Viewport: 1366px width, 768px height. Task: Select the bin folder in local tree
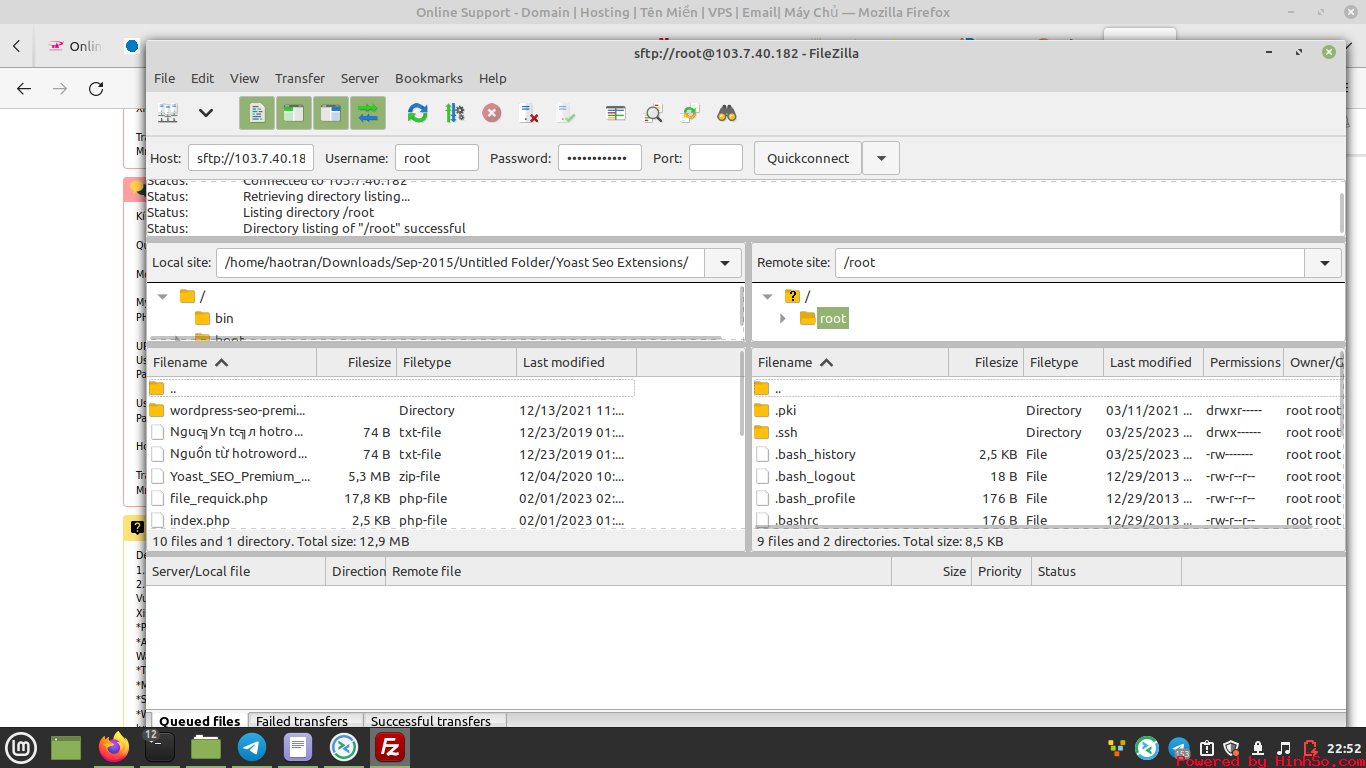[x=224, y=318]
